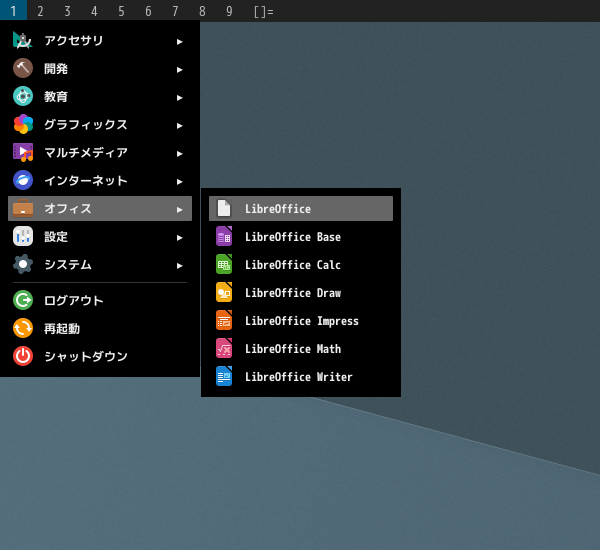Click the 再起動 orange restart icon
This screenshot has width=600, height=550.
pos(23,328)
